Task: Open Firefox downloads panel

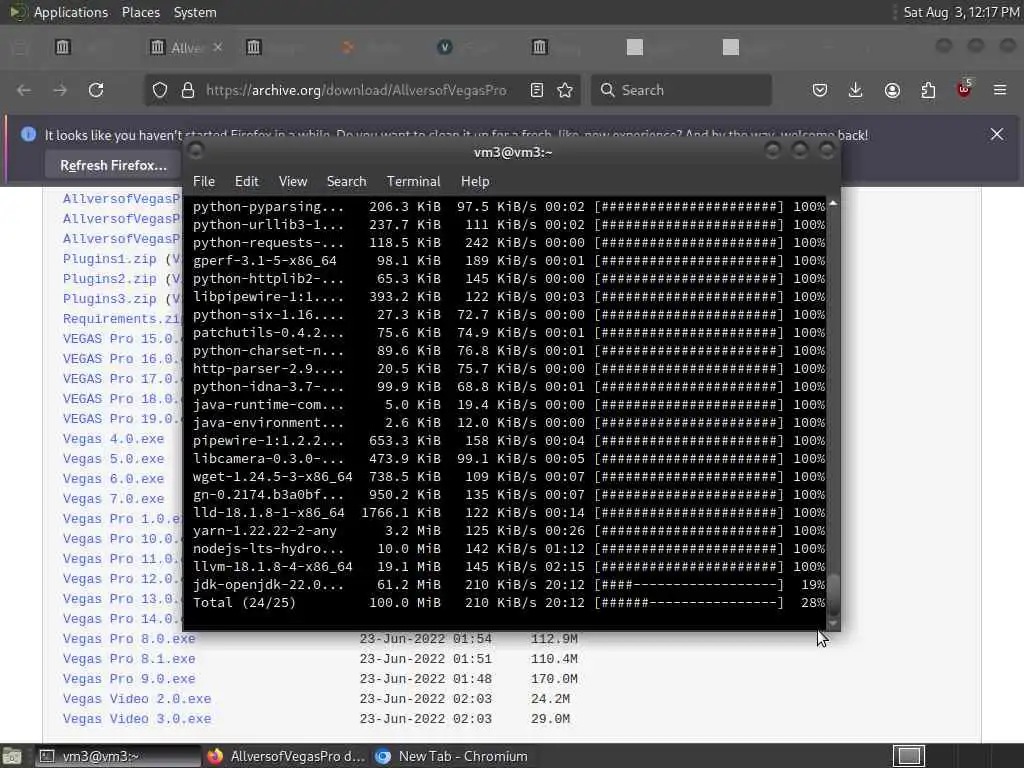Action: click(856, 90)
